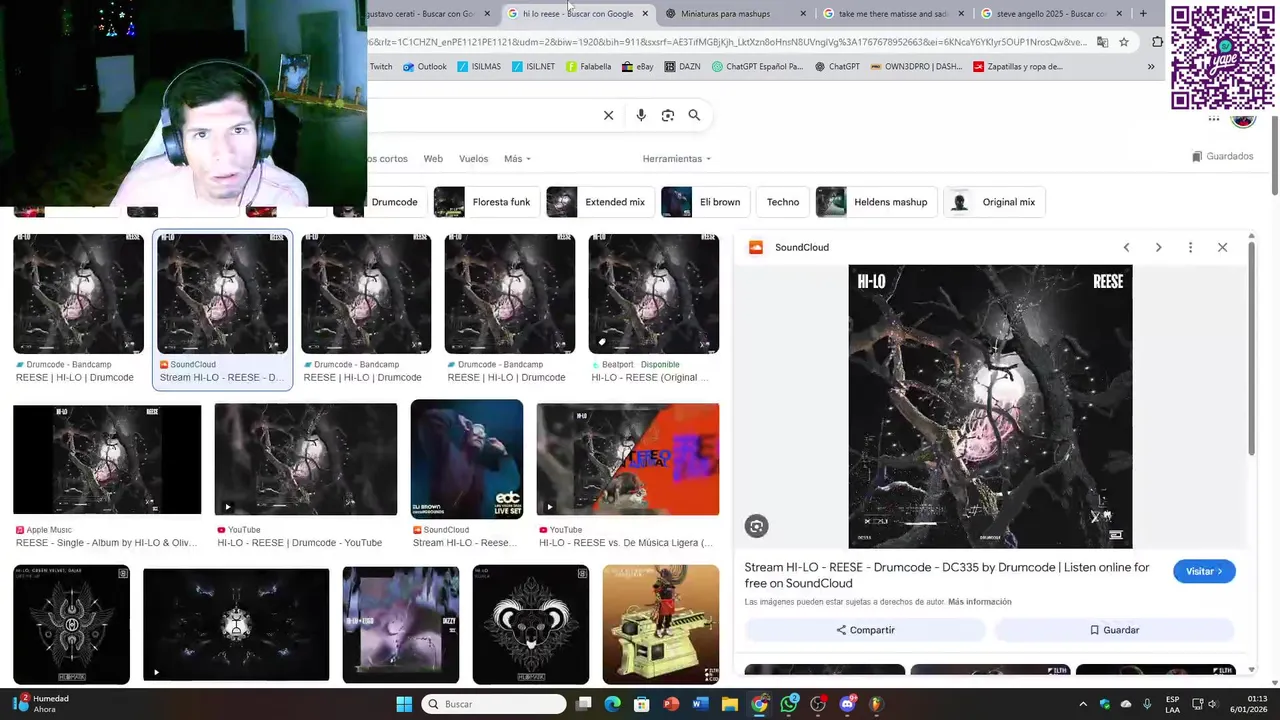The image size is (1280, 720).
Task: Open WhatsApp from the taskbar
Action: pyautogui.click(x=789, y=704)
